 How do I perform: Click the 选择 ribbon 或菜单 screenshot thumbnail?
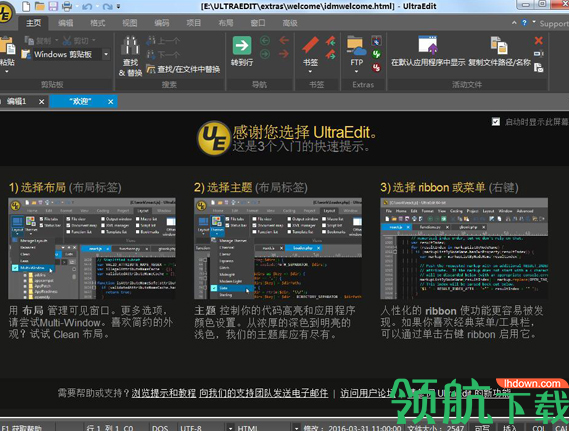pos(464,248)
